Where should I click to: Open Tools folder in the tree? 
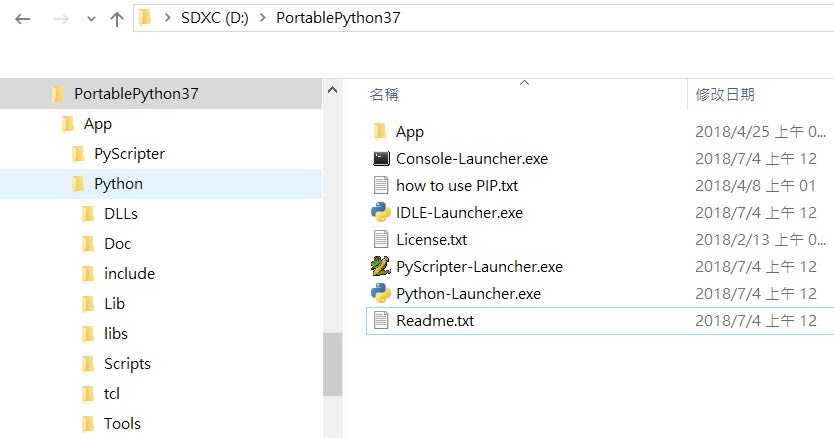[x=122, y=424]
